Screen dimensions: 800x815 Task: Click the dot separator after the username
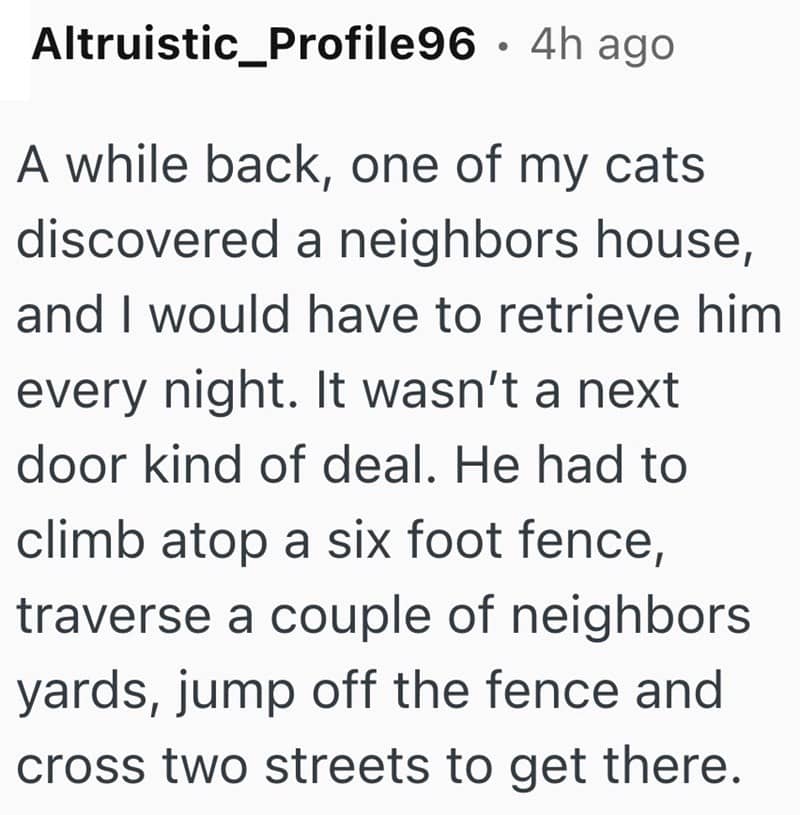coord(503,46)
